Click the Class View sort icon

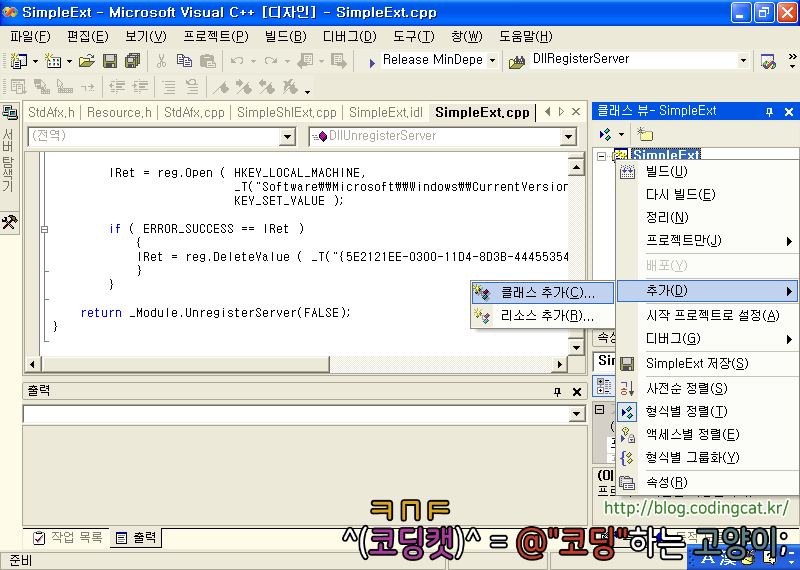pyautogui.click(x=606, y=134)
